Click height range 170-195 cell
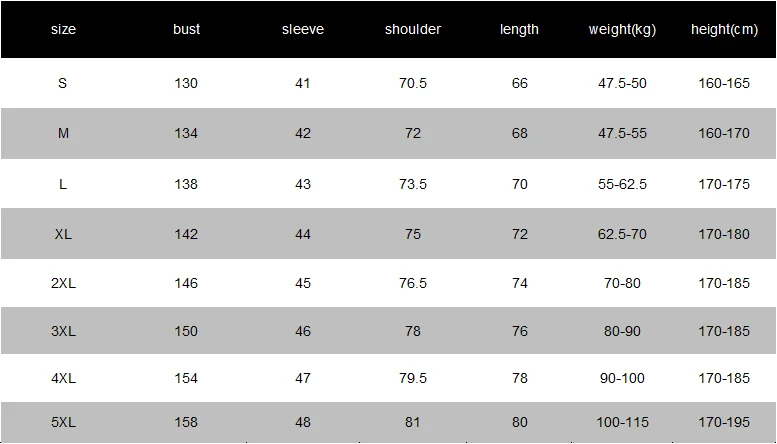Image resolution: width=777 pixels, height=444 pixels. (x=724, y=422)
